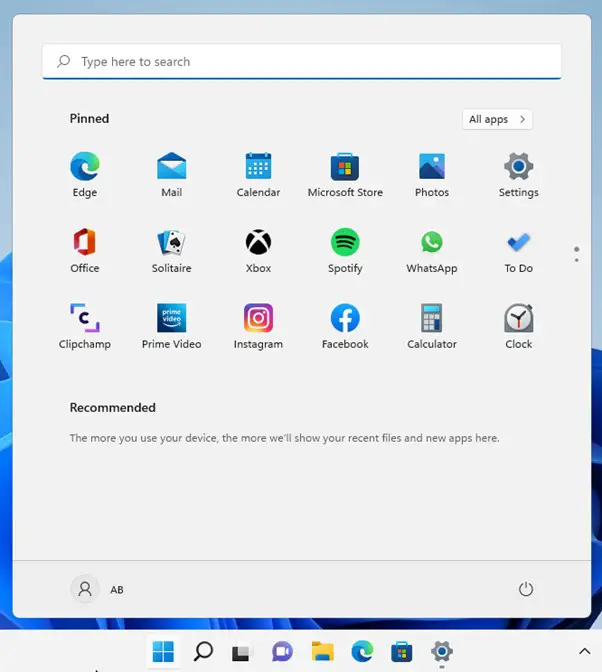
Task: Click the Recommended section heading
Action: click(113, 408)
